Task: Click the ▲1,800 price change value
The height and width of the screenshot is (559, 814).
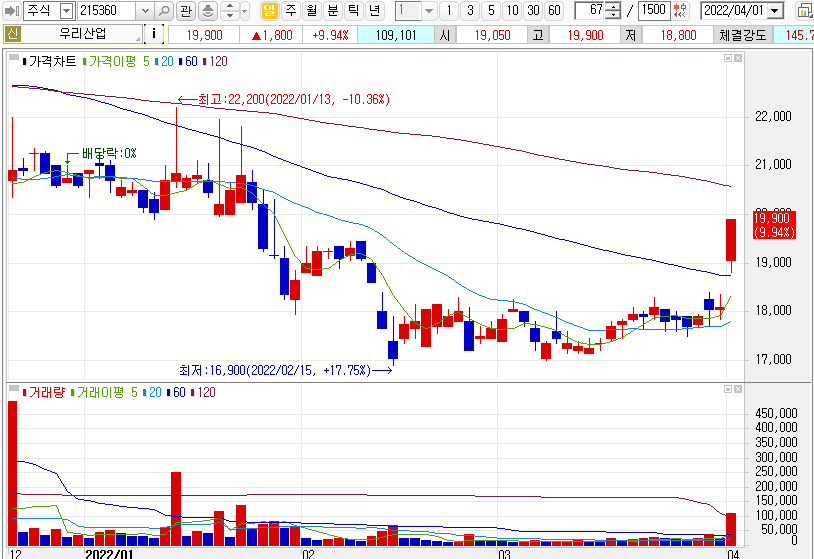Action: 272,35
